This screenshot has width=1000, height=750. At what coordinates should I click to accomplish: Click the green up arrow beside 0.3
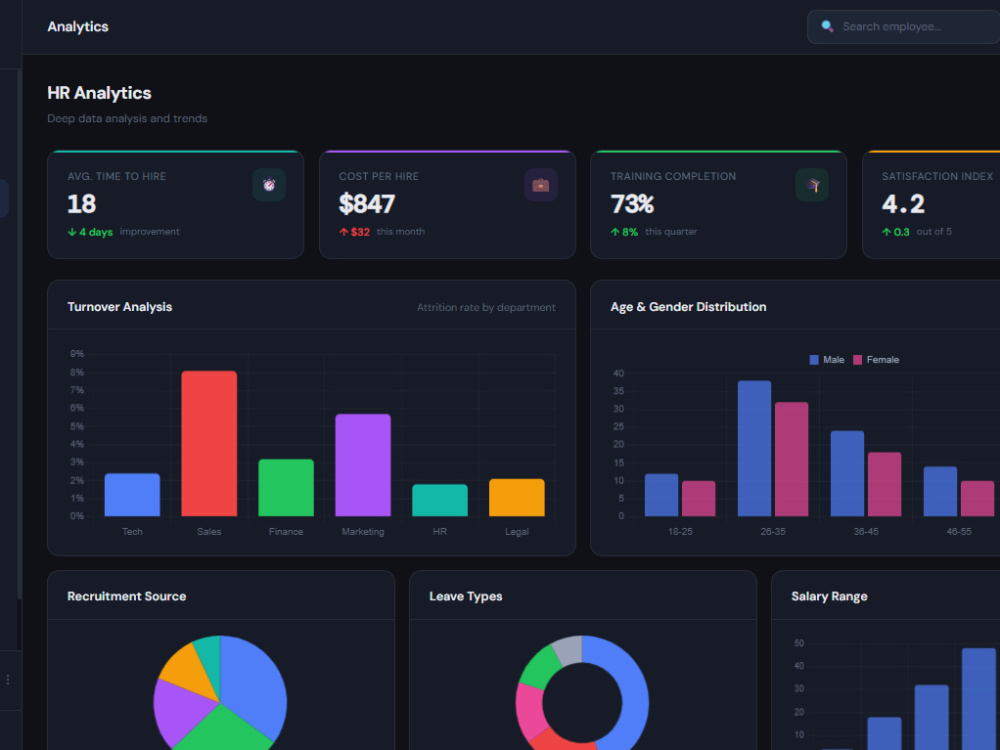pos(886,232)
